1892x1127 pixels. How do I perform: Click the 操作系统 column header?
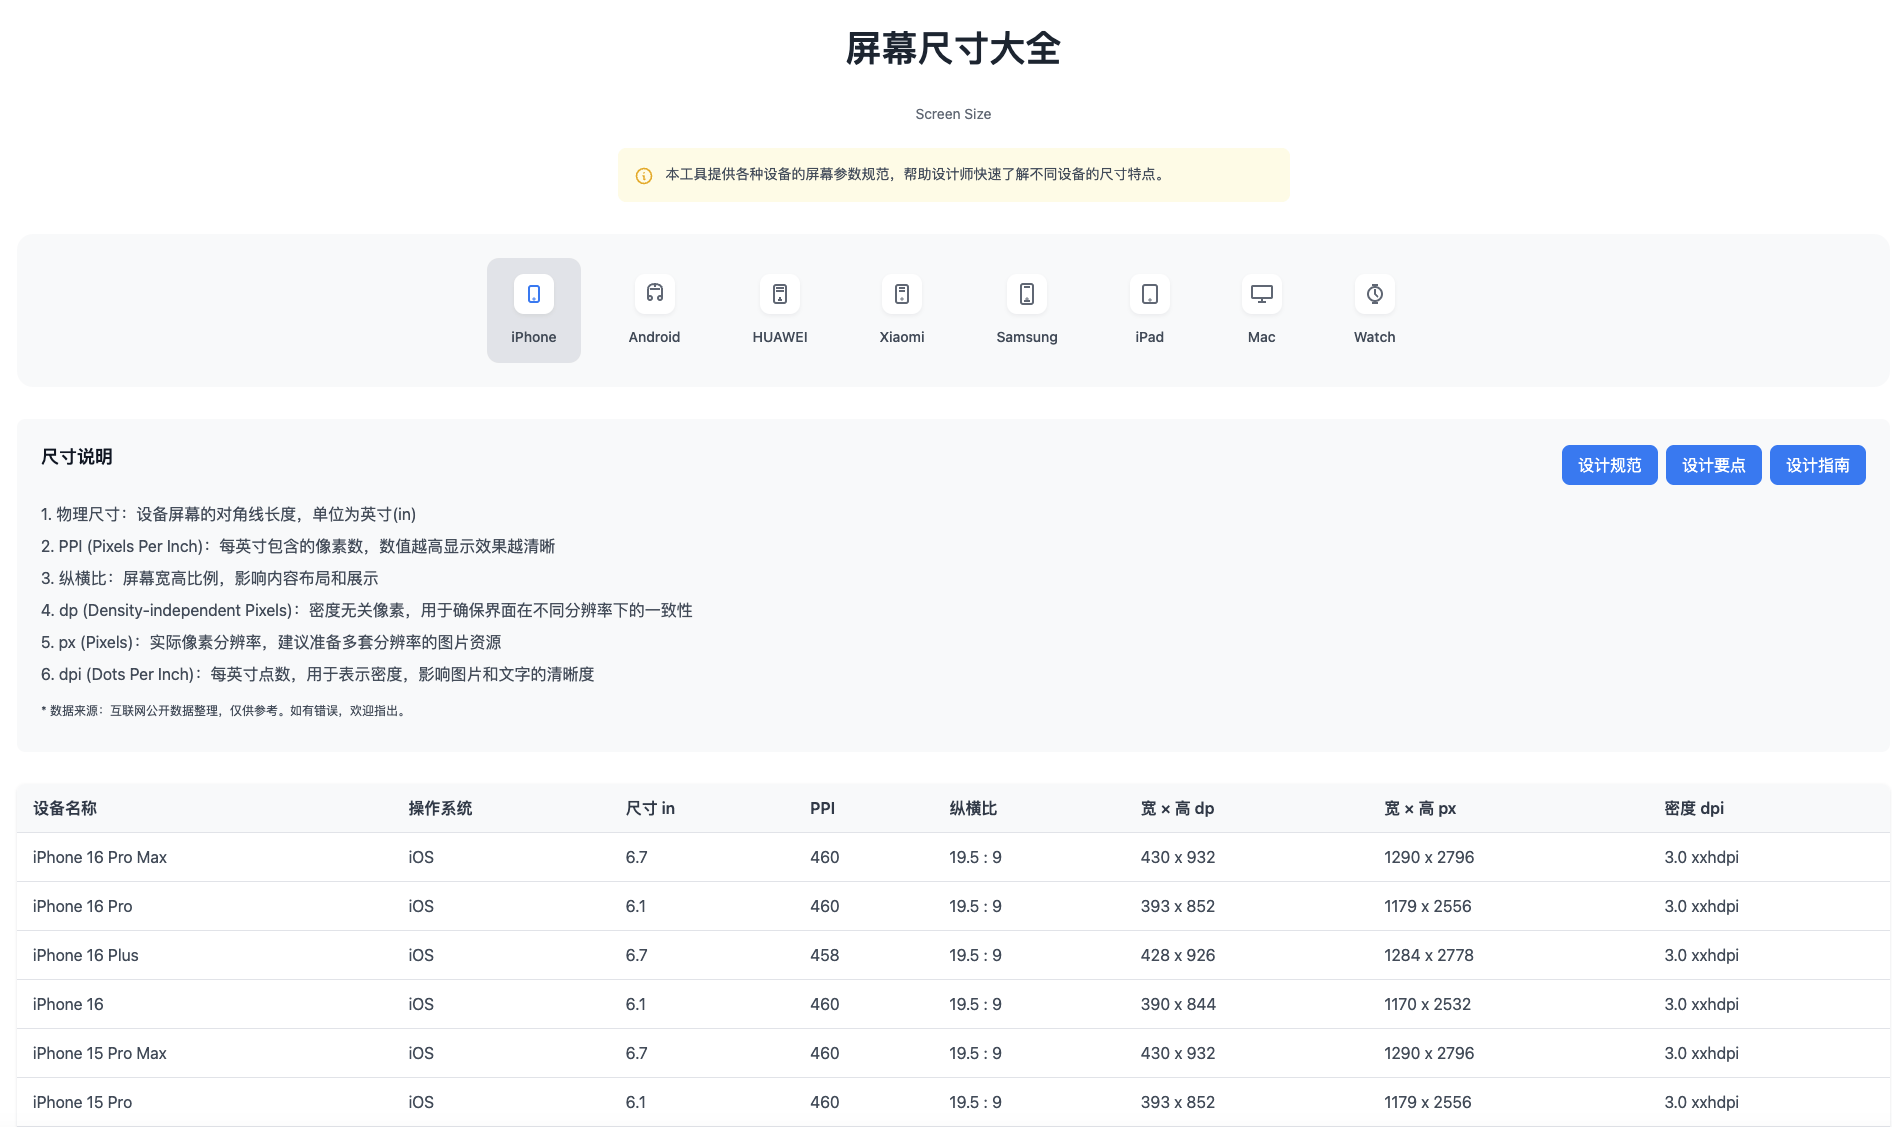tap(440, 808)
